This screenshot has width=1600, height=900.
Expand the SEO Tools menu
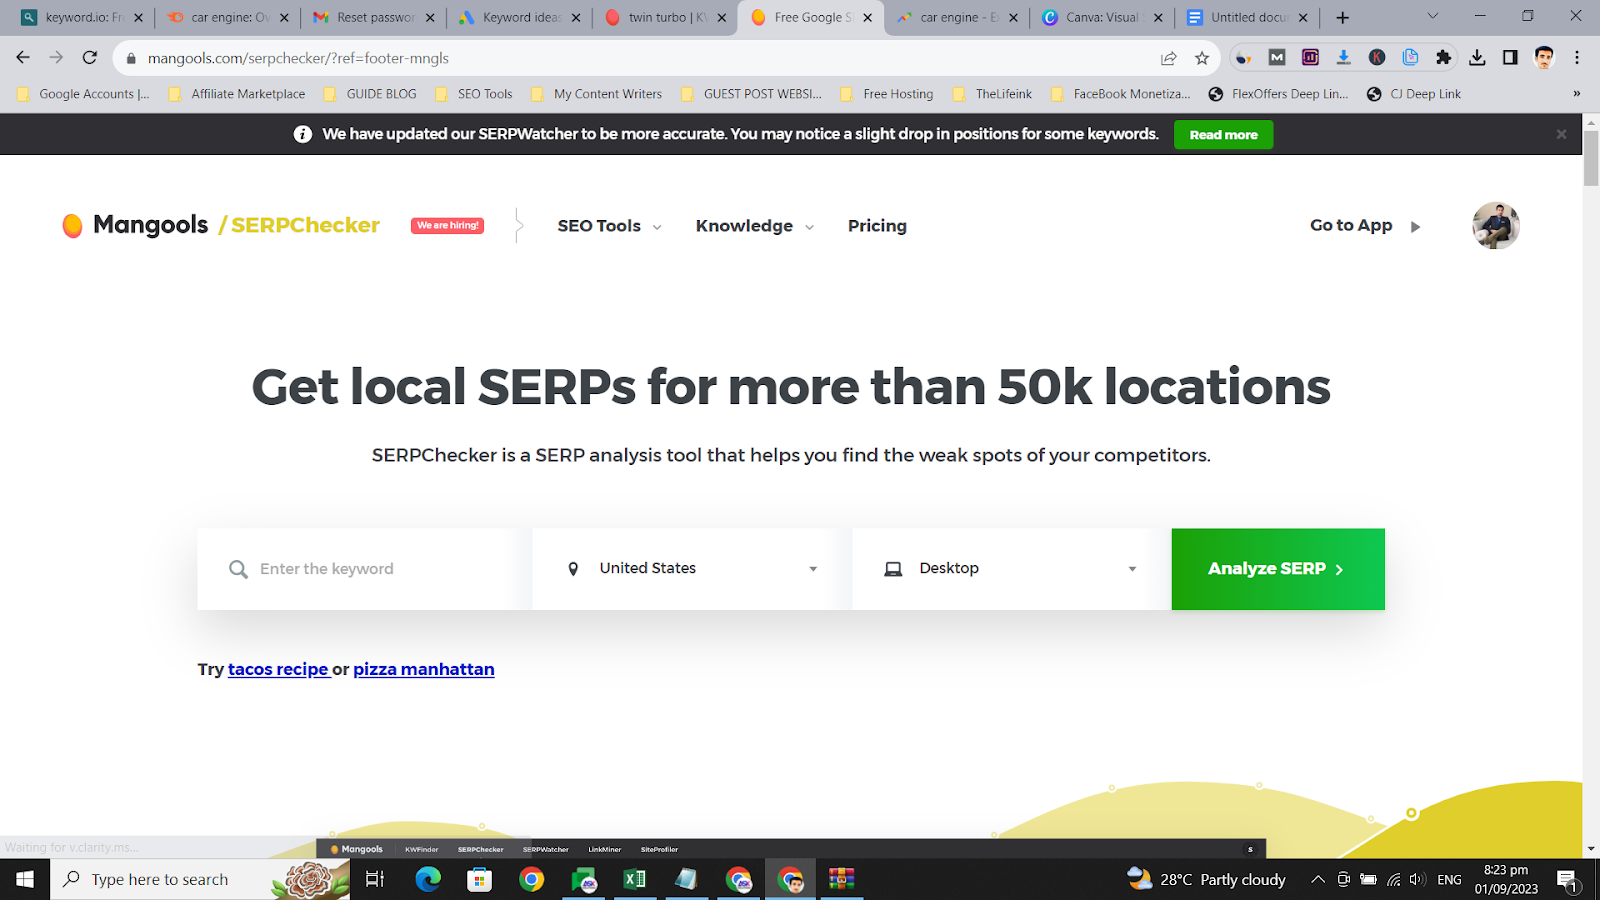(609, 226)
